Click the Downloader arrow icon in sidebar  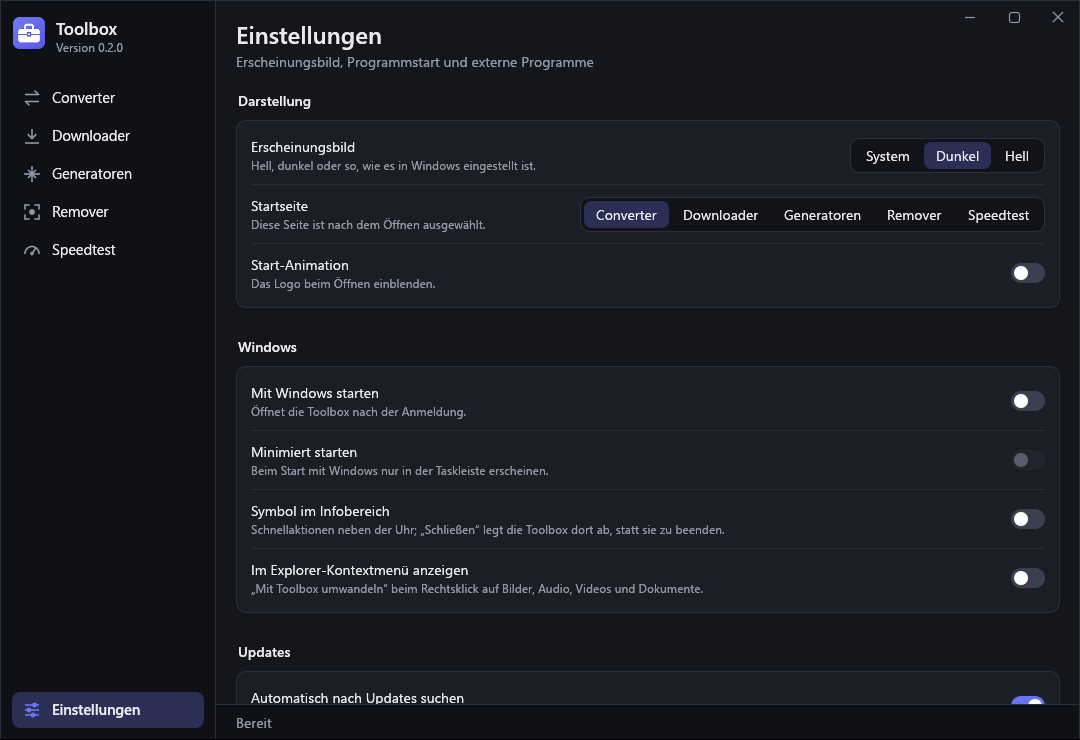pos(32,136)
